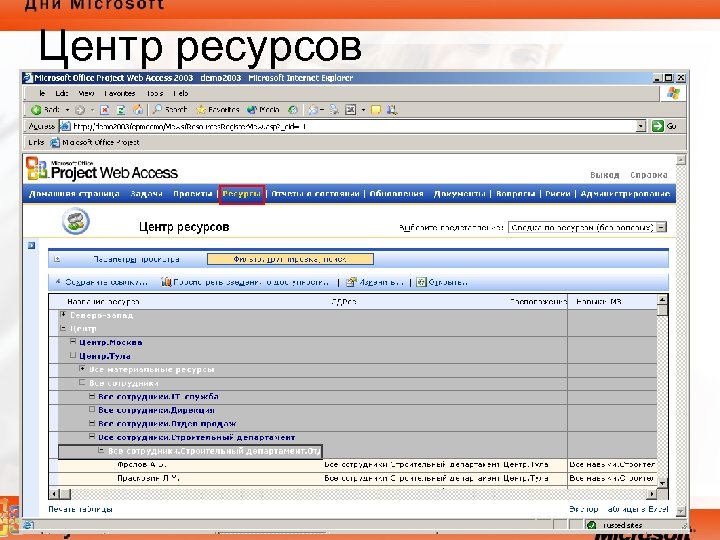The height and width of the screenshot is (540, 720).
Task: Open the Back button history dropdown arrow
Action: click(67, 110)
